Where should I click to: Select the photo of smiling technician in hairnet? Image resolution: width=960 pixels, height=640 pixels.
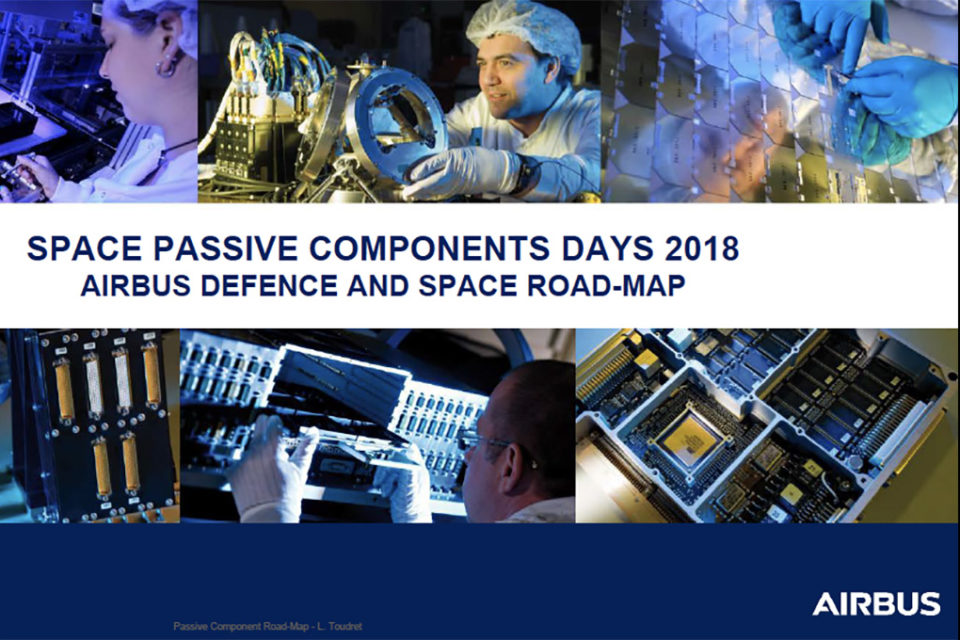[399, 101]
